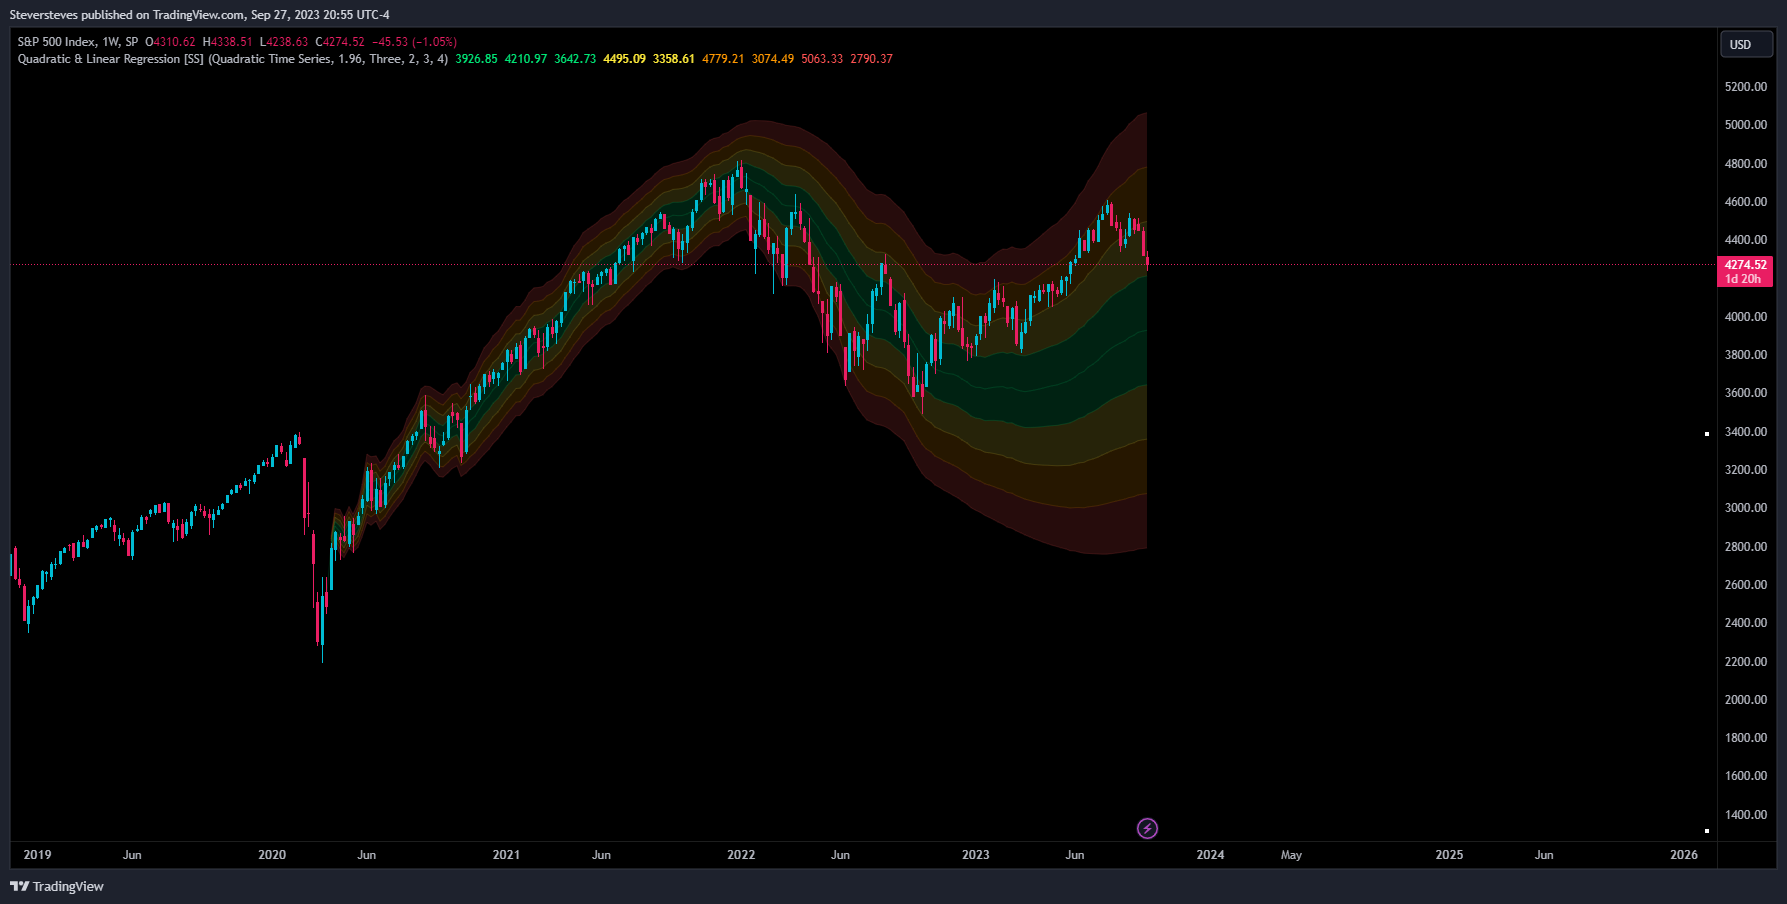Click the 2021 label on time axis
Image resolution: width=1787 pixels, height=904 pixels.
click(x=506, y=855)
